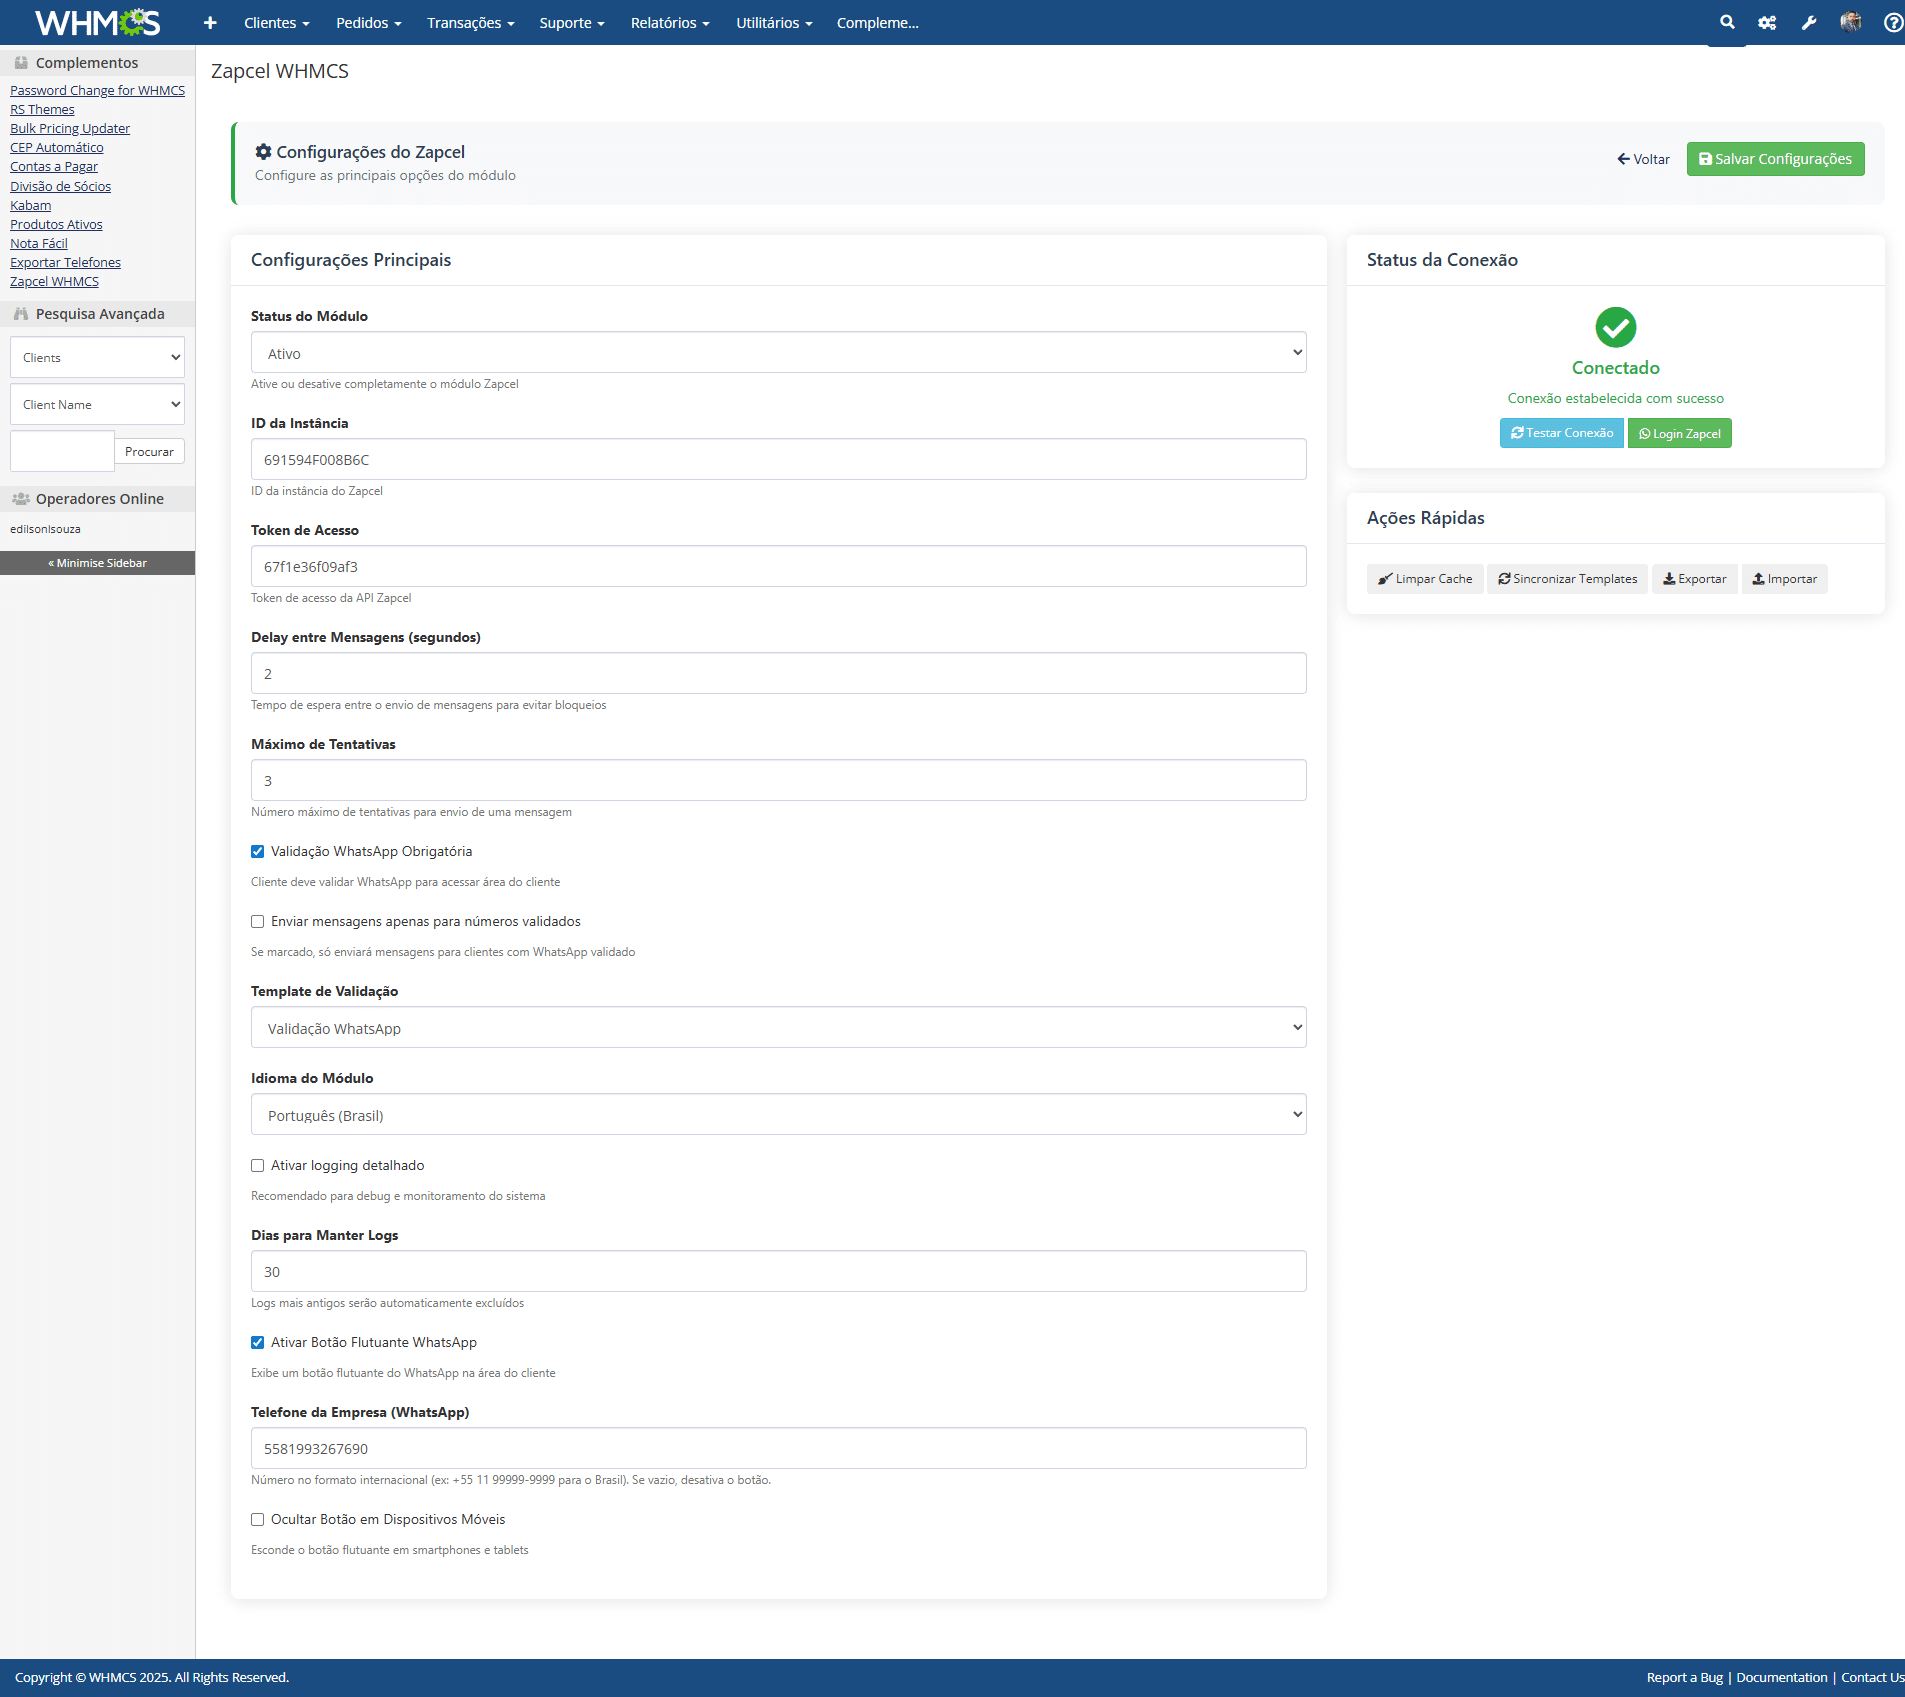Open the Exportar Telefones sidebar link
Viewport: 1905px width, 1697px height.
[65, 263]
